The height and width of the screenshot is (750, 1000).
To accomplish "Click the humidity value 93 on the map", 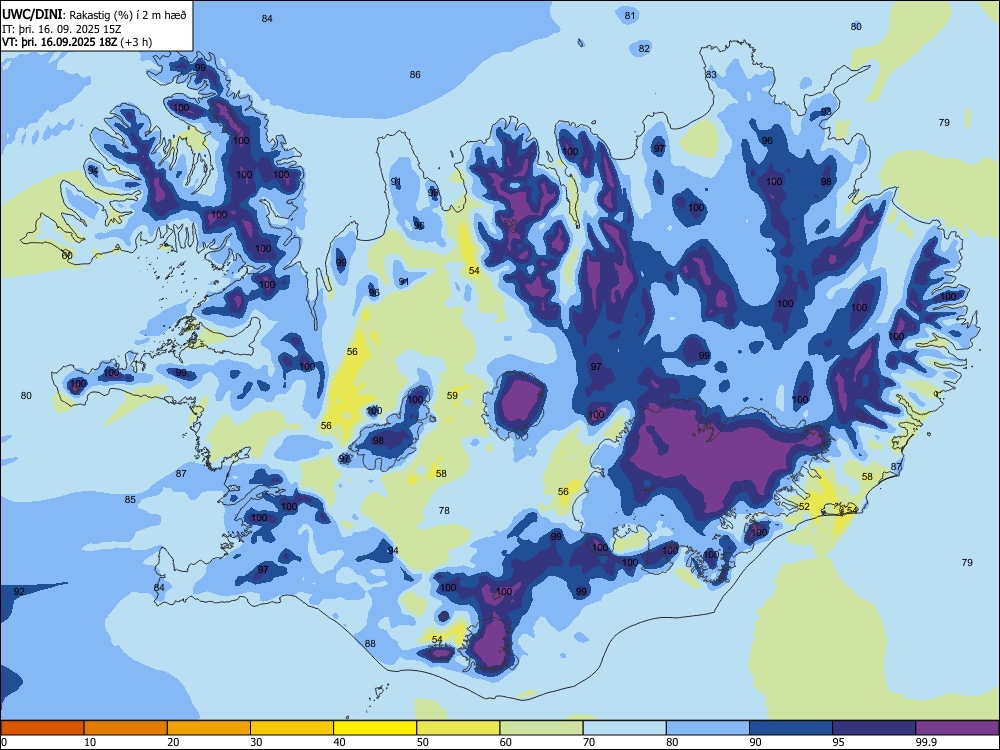I will pos(826,112).
